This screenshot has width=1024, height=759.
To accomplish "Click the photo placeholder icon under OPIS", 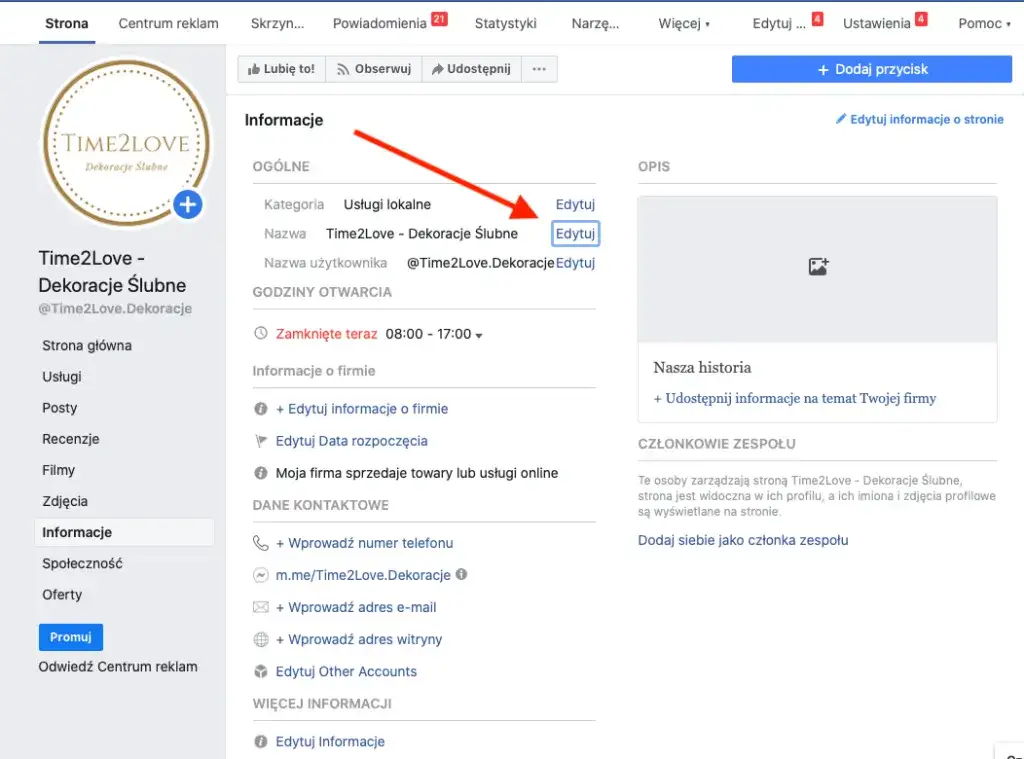I will pyautogui.click(x=818, y=267).
